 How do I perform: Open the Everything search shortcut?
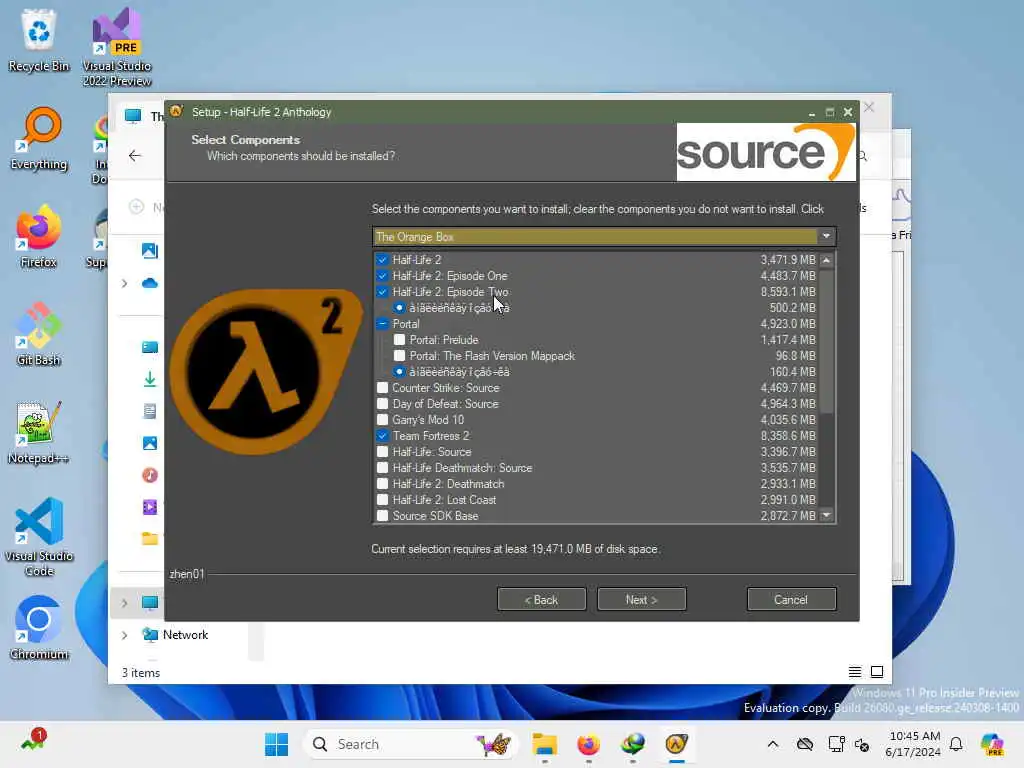coord(39,138)
